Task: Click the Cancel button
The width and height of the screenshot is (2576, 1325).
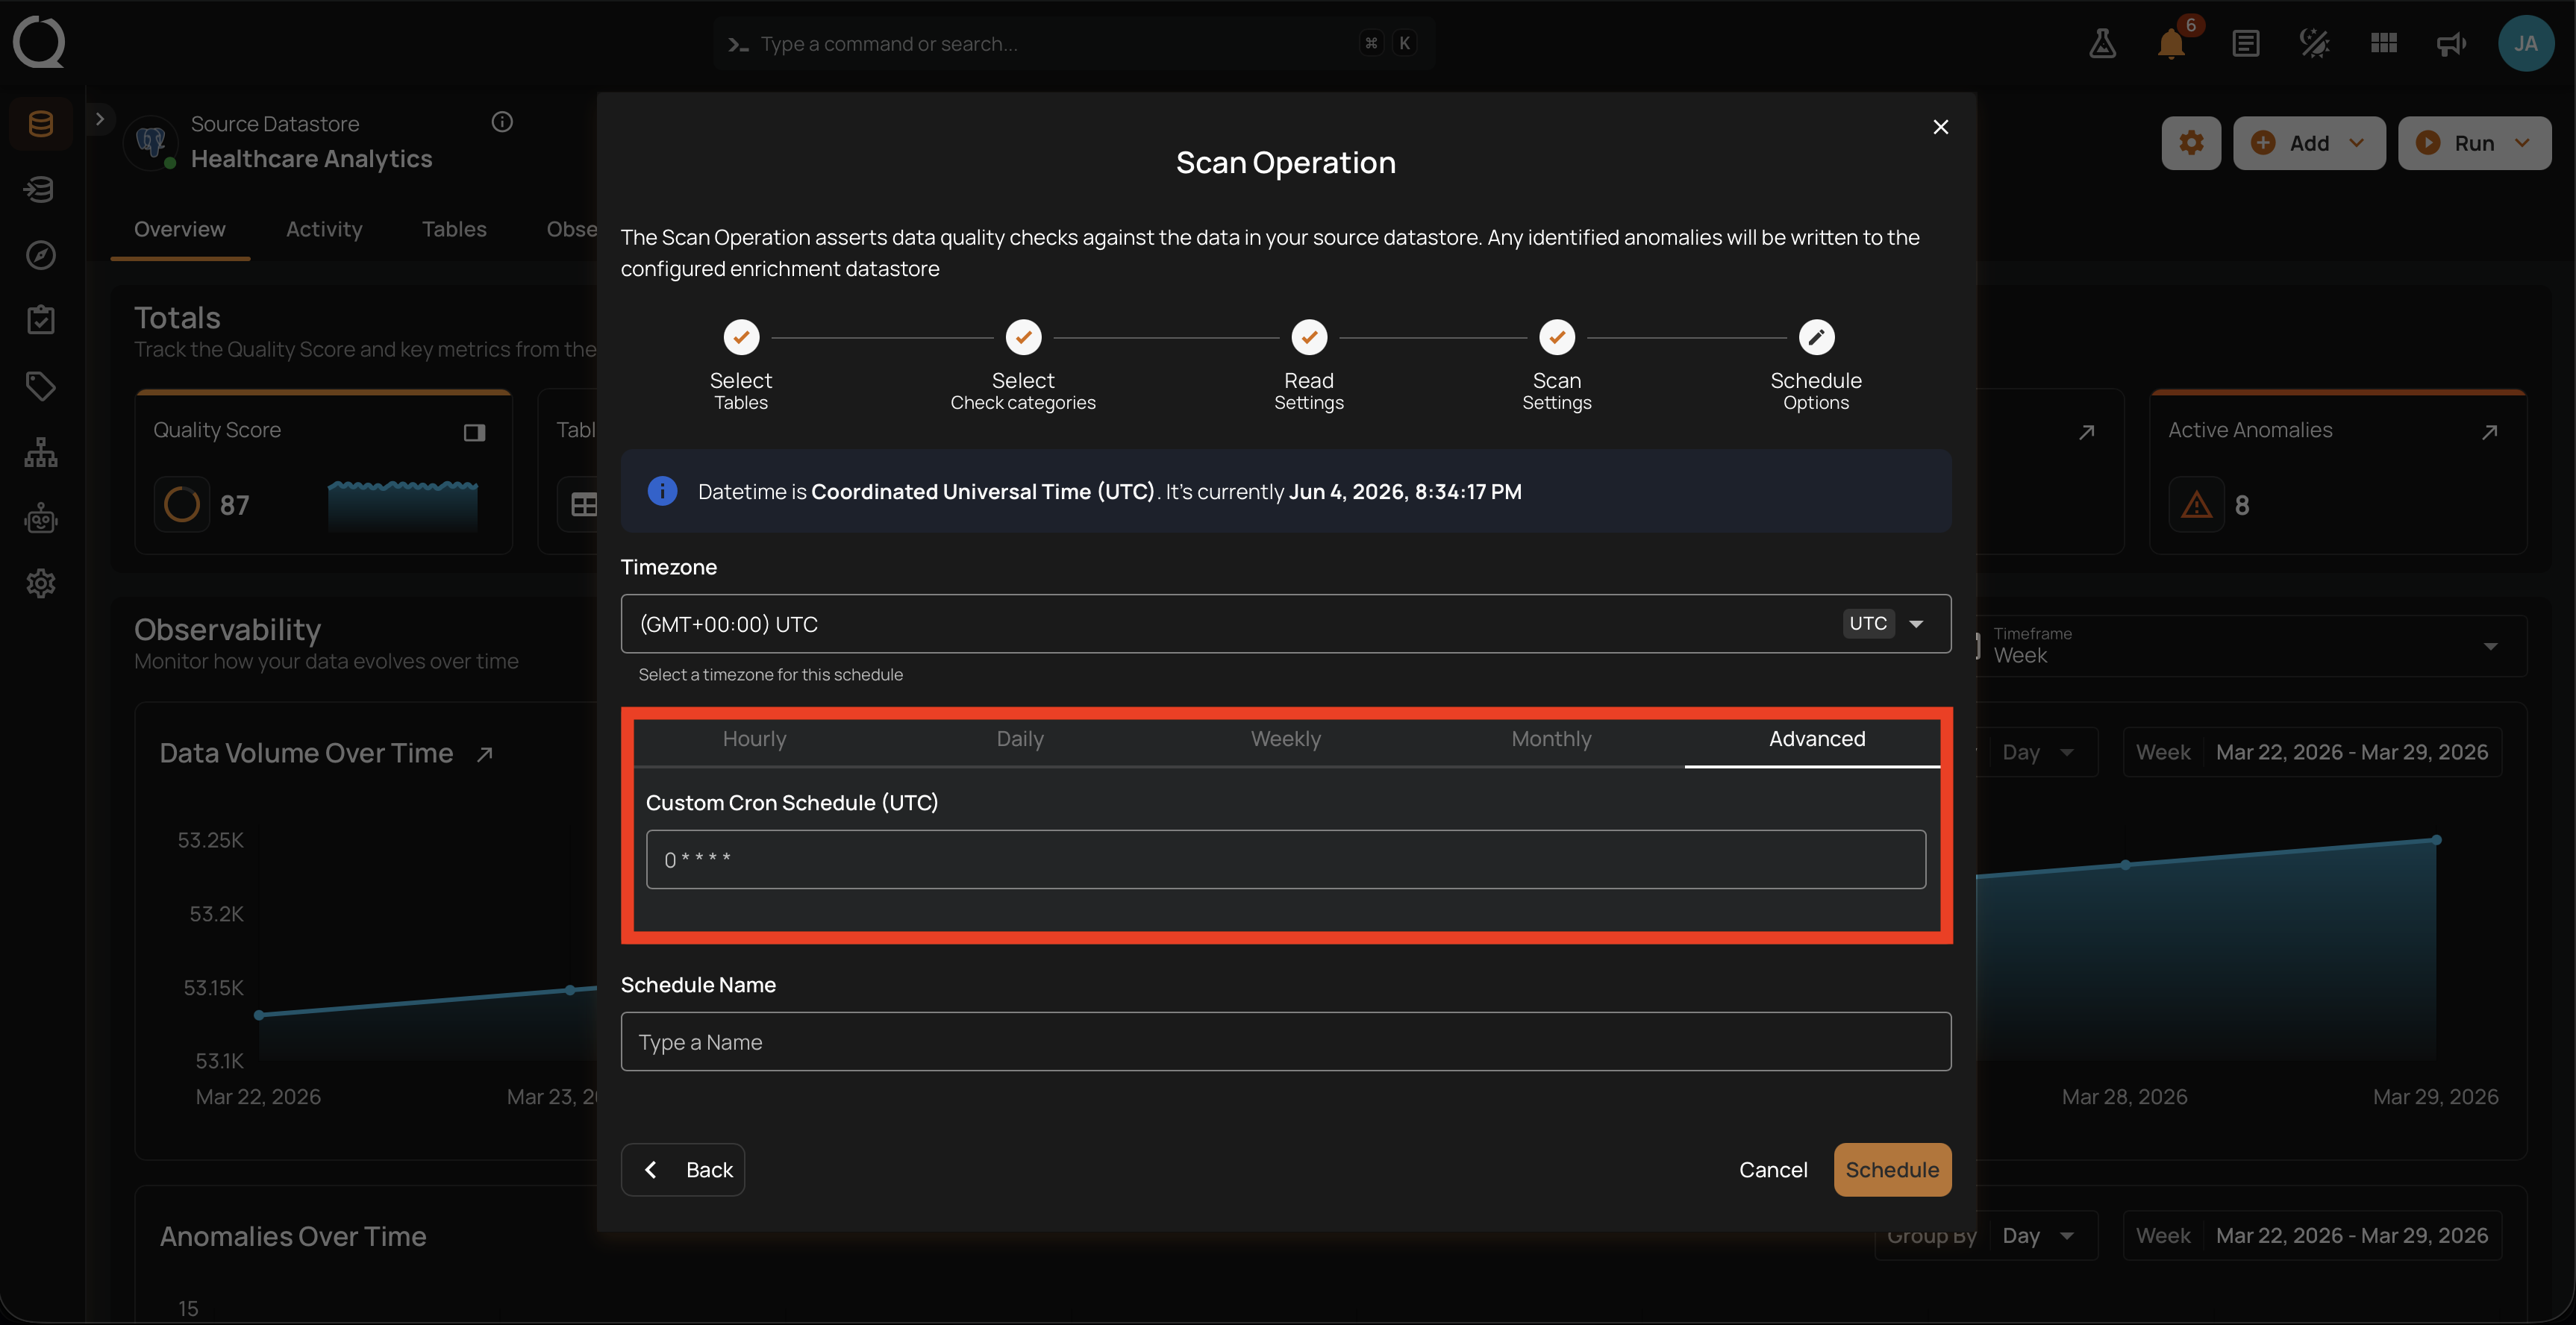Action: (1773, 1170)
